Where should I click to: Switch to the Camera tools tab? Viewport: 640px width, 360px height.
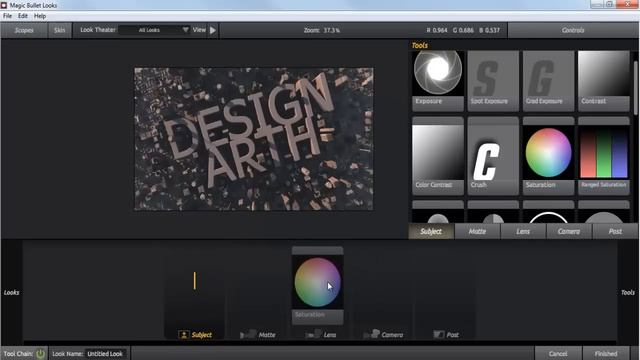[569, 231]
